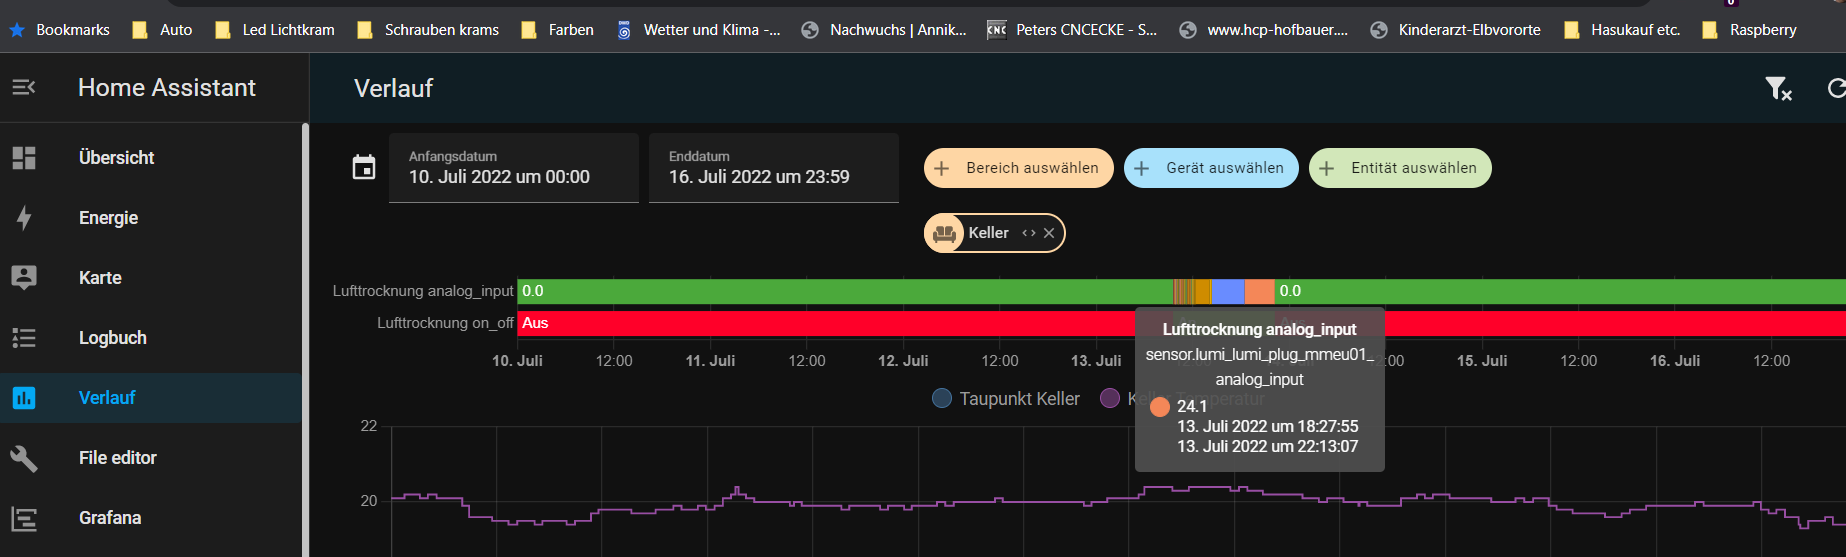Screen dimensions: 1846x557
Task: Remove the Keller area chip
Action: click(1049, 233)
